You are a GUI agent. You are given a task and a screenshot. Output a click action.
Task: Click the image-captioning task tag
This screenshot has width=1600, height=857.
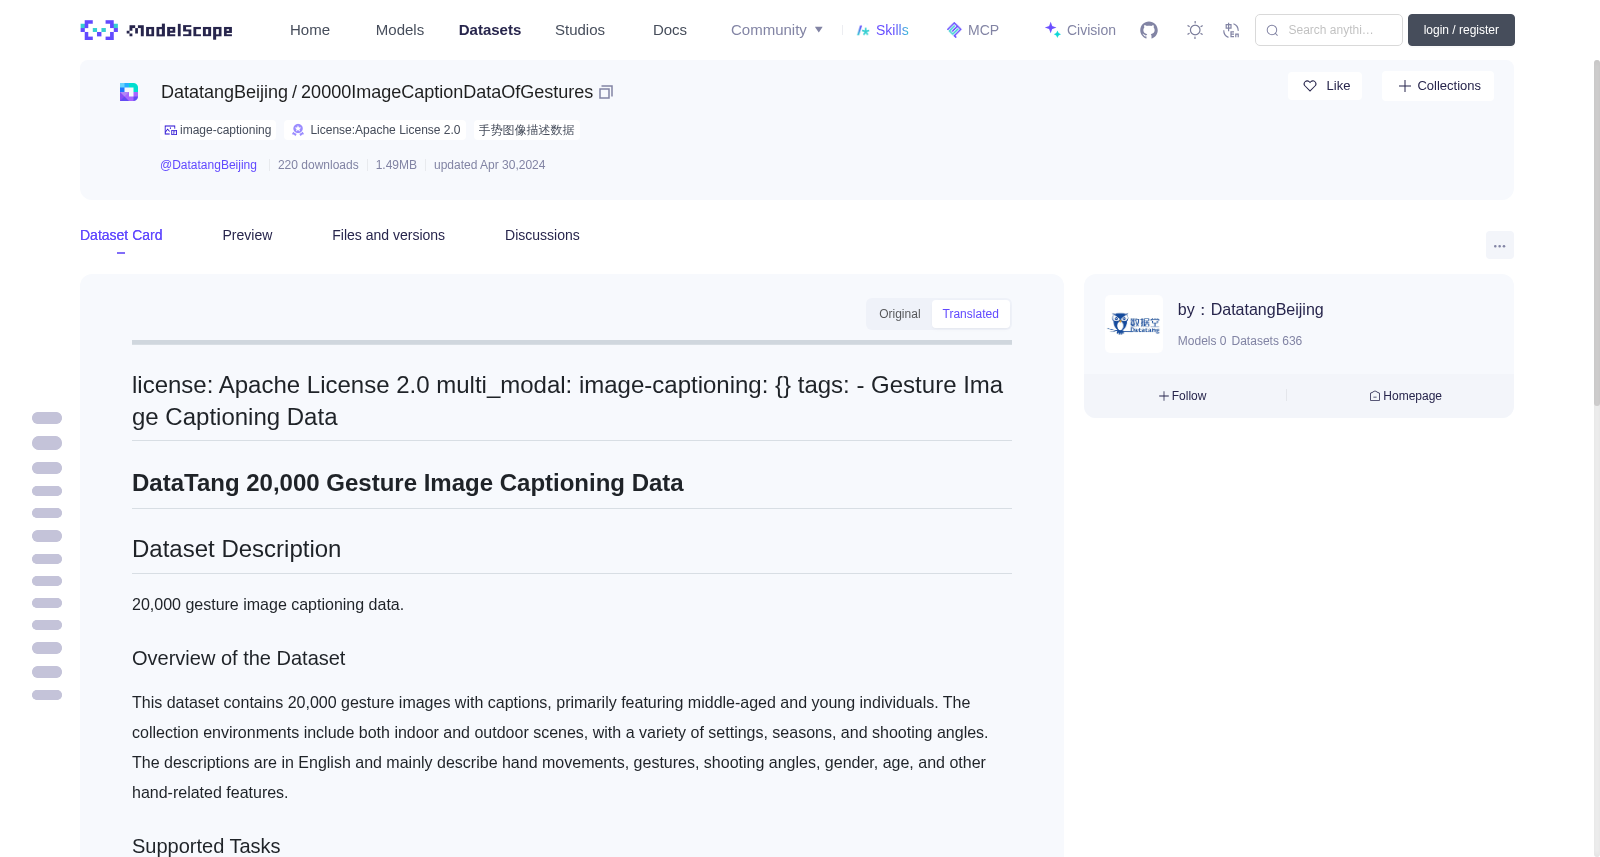tap(218, 130)
